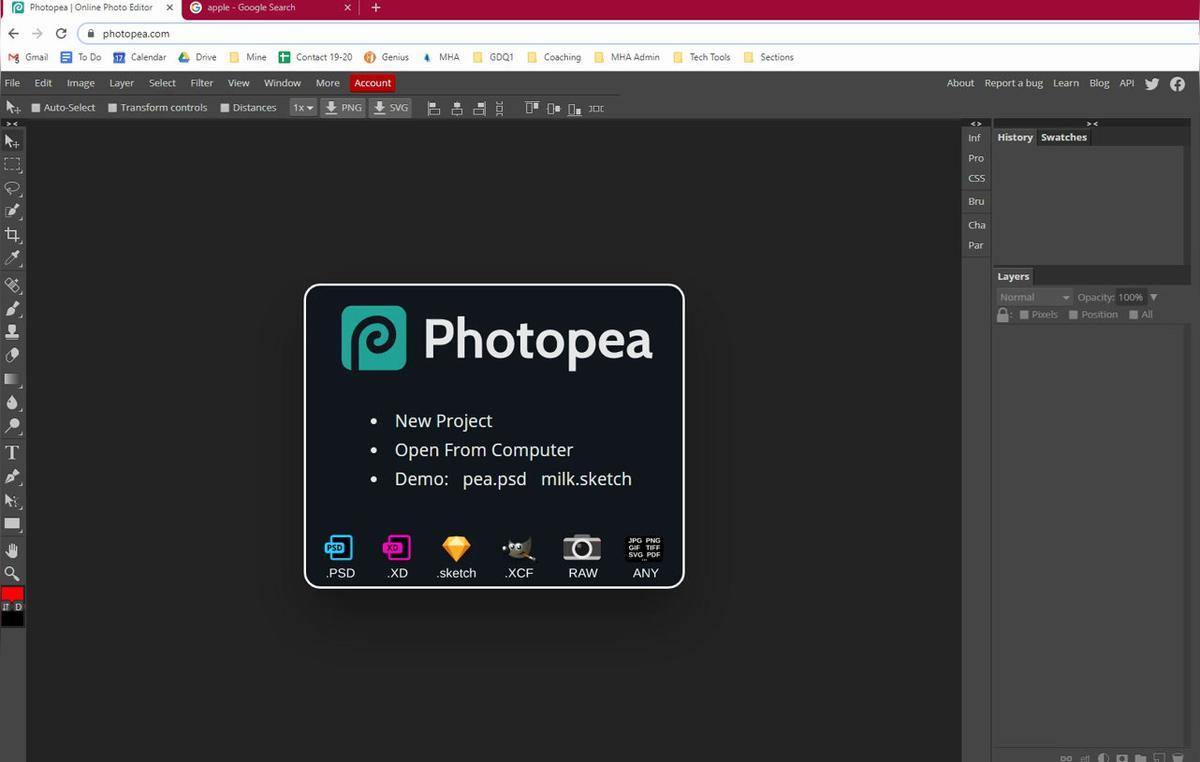The image size is (1200, 762).
Task: Click the black background color swatch
Action: (12, 619)
